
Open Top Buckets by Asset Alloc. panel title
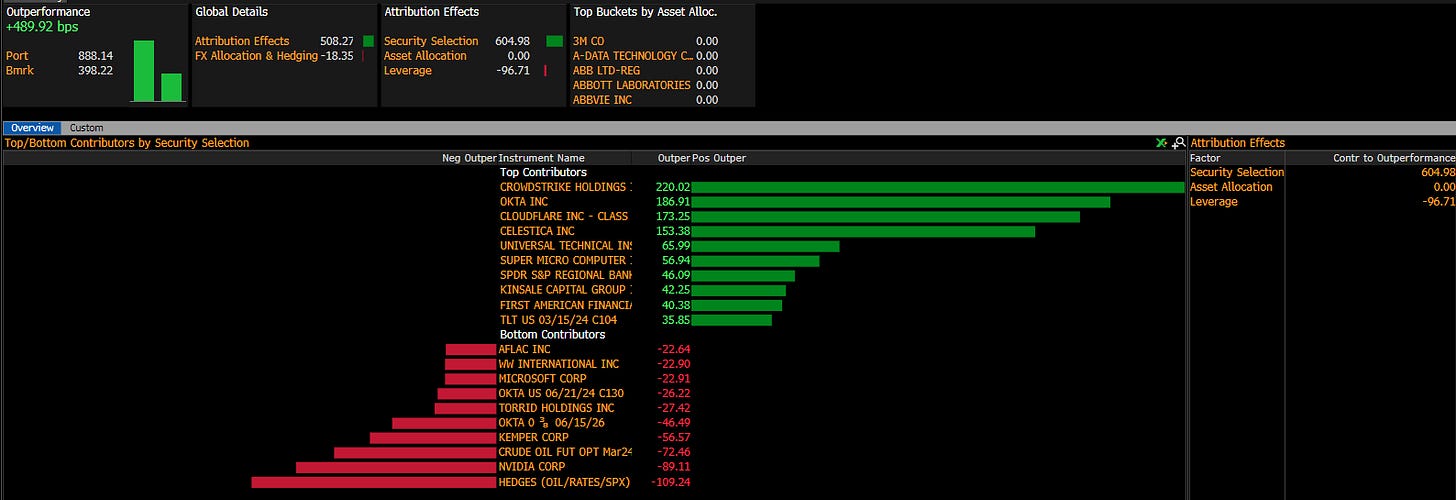(x=645, y=12)
